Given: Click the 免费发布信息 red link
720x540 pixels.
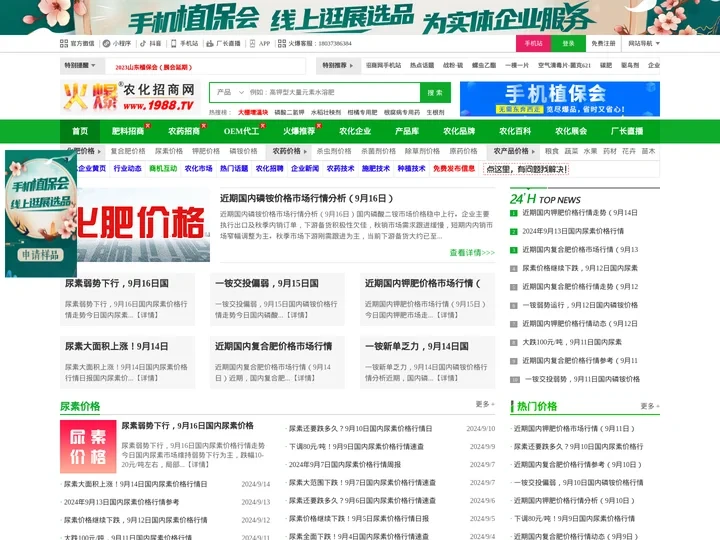Looking at the screenshot, I should [454, 169].
